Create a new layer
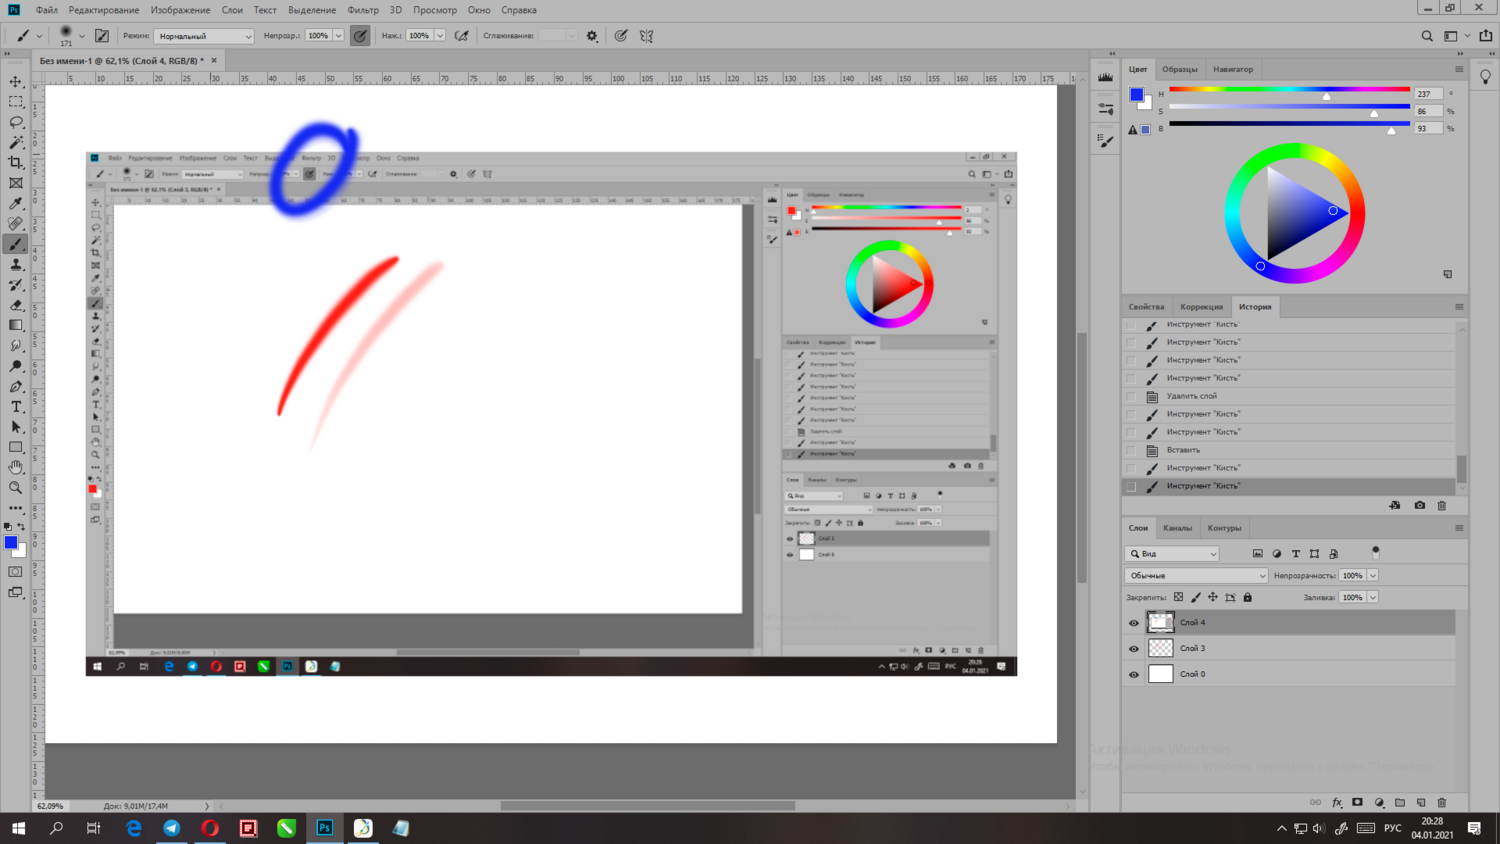Screen dimensions: 1500x844 (1421, 802)
